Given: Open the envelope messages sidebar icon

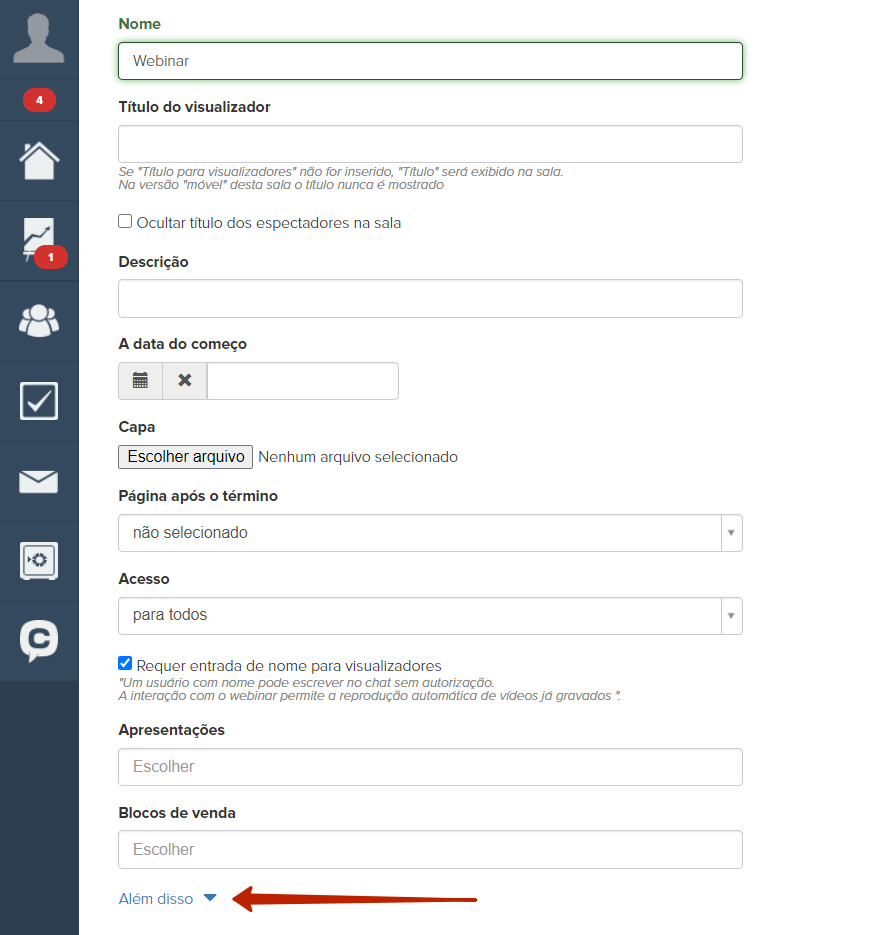Looking at the screenshot, I should click(39, 482).
